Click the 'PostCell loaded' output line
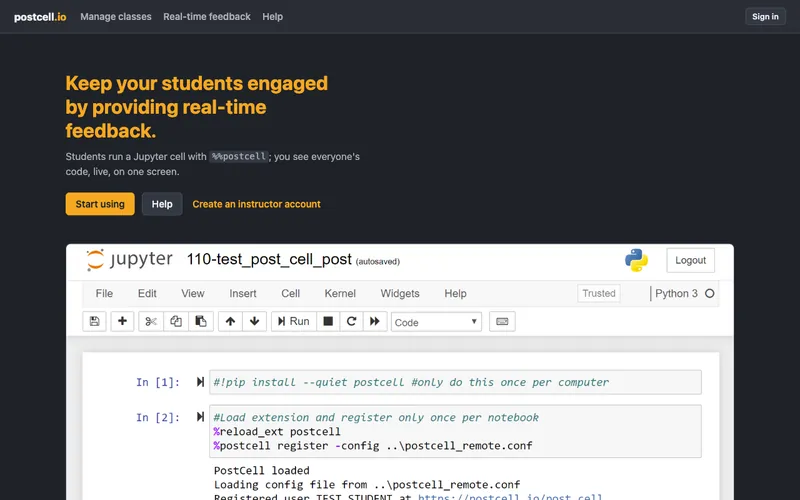 [x=262, y=470]
